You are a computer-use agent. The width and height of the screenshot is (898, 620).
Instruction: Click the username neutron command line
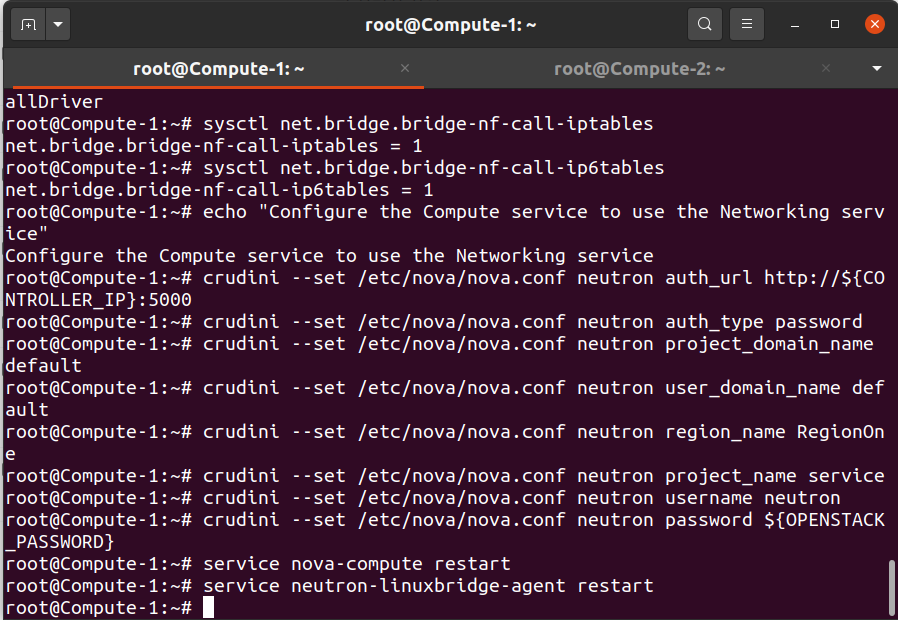point(423,498)
